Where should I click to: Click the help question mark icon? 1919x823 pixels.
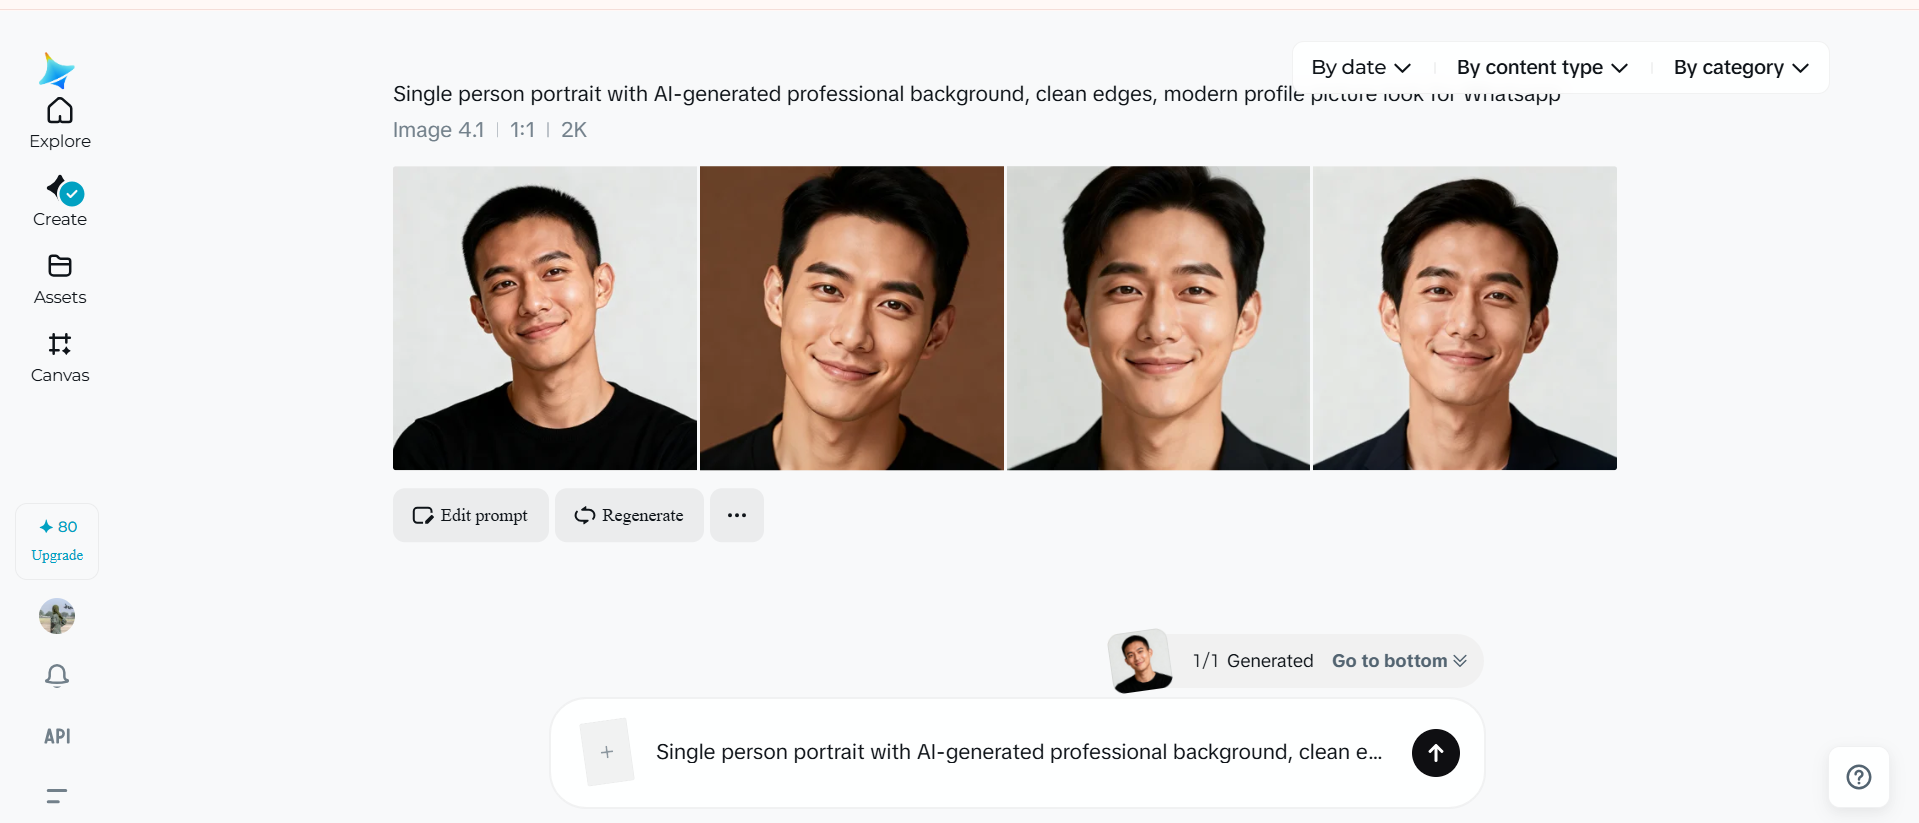(1858, 777)
